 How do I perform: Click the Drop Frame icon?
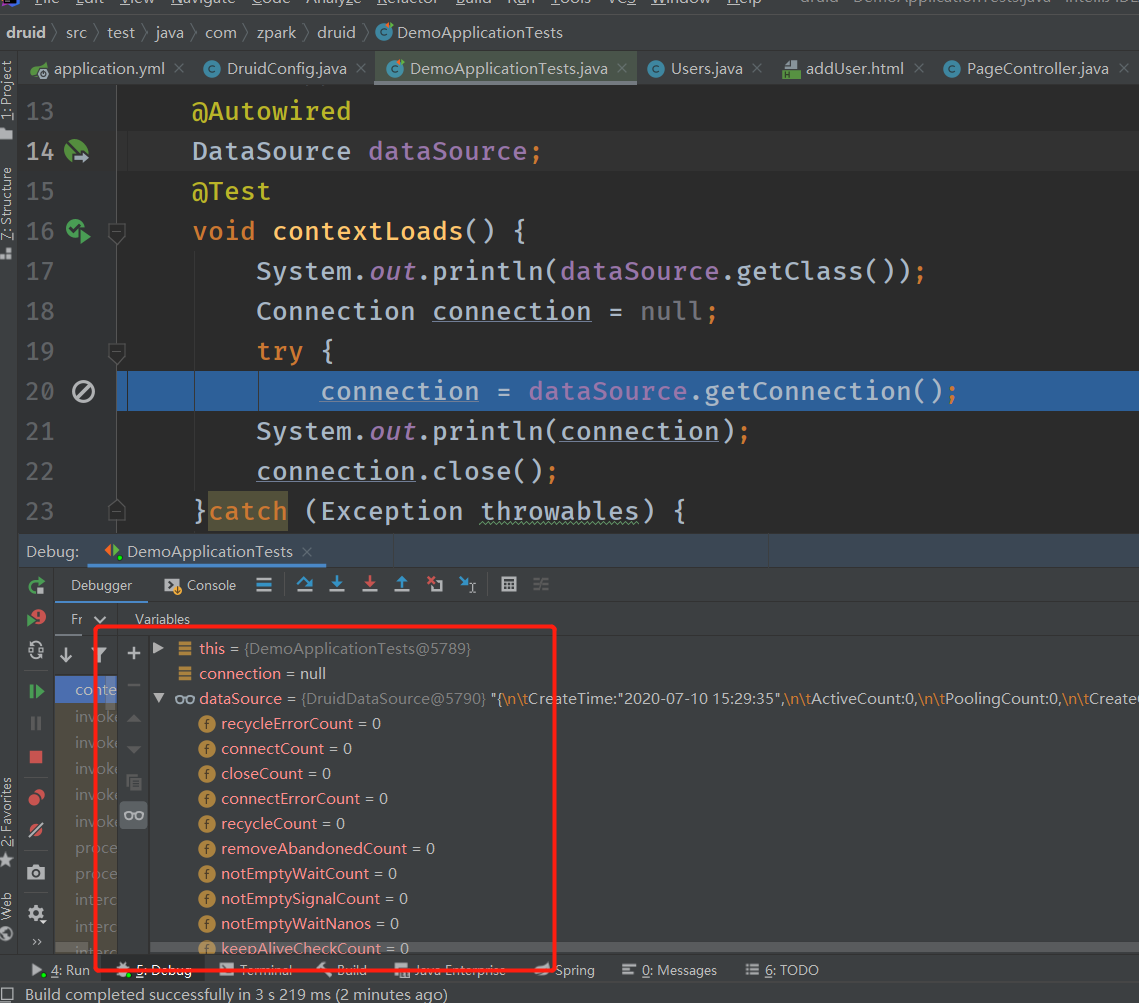tap(435, 584)
